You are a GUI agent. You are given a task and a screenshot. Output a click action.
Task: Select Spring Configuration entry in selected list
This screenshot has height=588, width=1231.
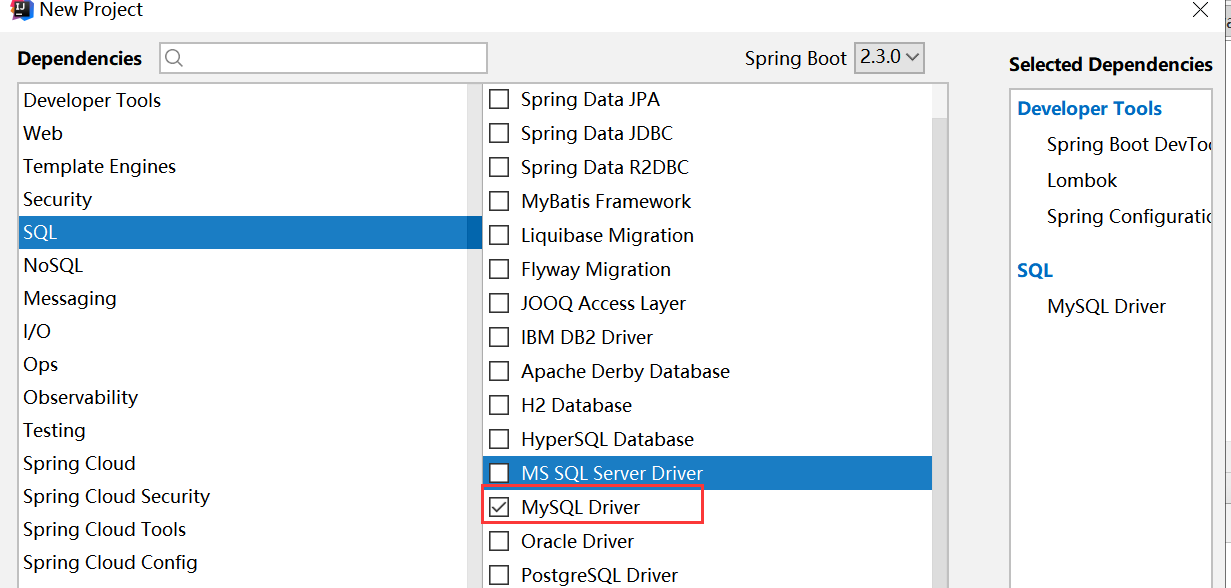pos(1129,216)
